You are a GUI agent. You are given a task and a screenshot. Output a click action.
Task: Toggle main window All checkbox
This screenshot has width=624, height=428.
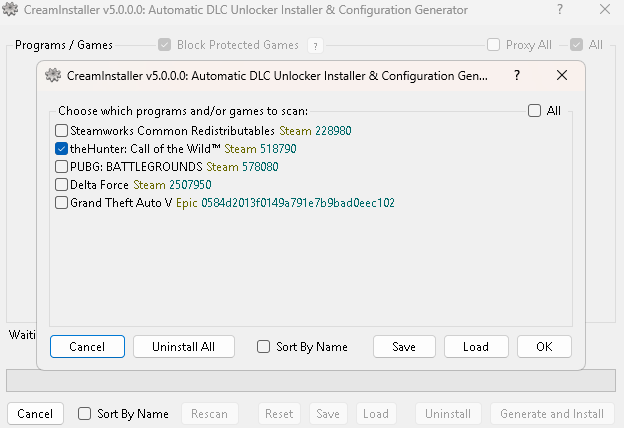[x=576, y=45]
